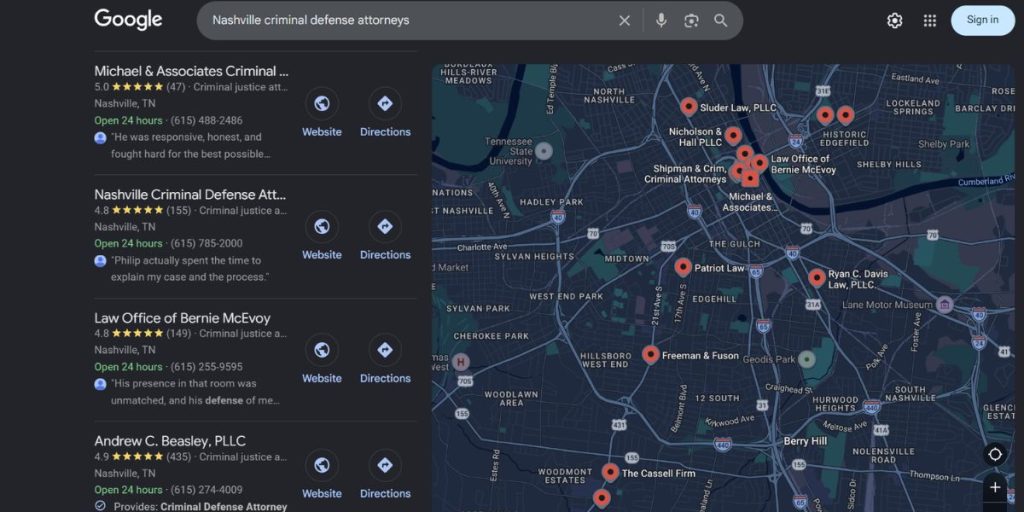Screen dimensions: 1024x512
Task: Click the (47) review count for Michael & Associates
Action: pyautogui.click(x=176, y=87)
